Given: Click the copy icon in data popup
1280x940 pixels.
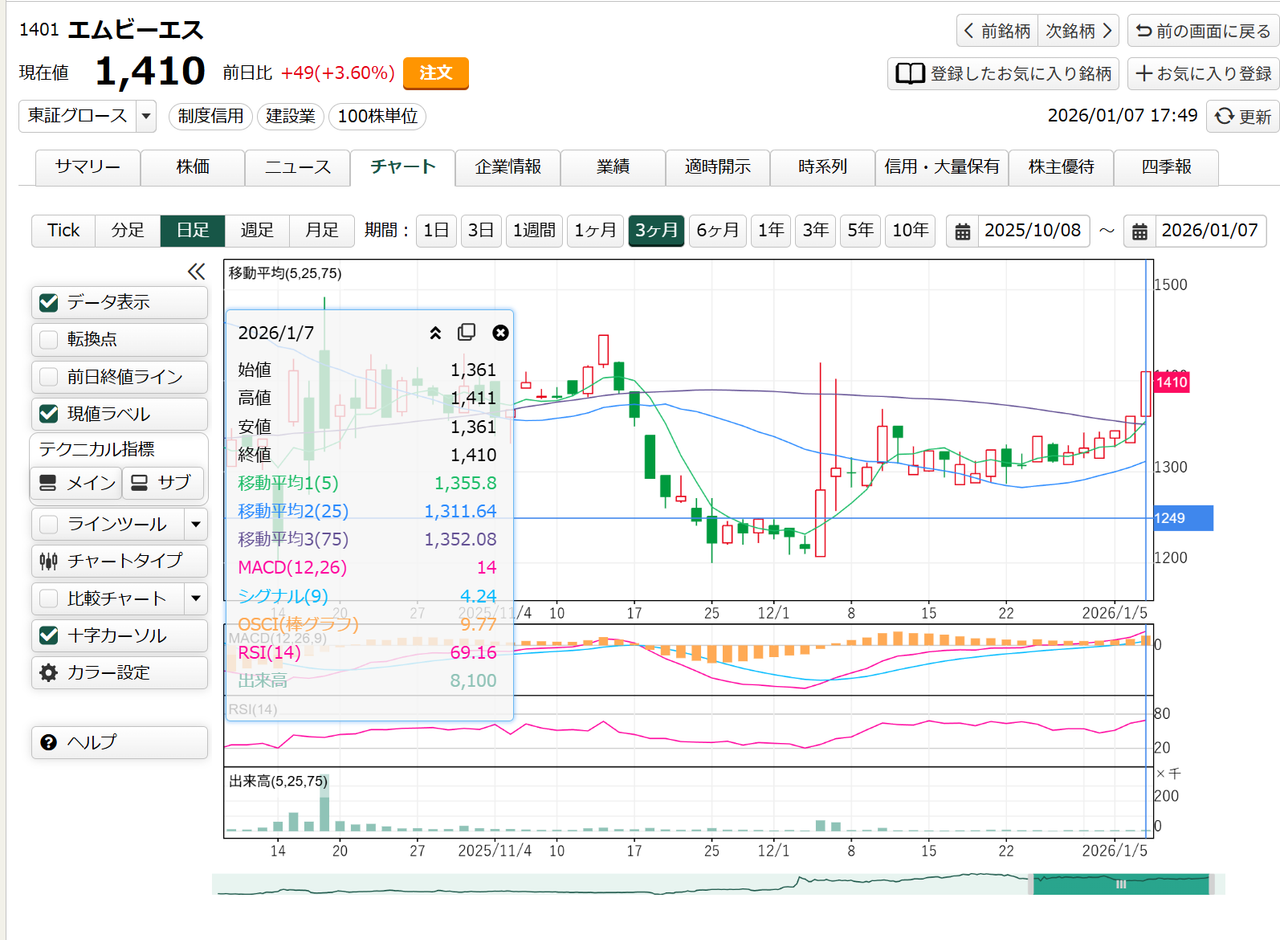Looking at the screenshot, I should point(467,333).
